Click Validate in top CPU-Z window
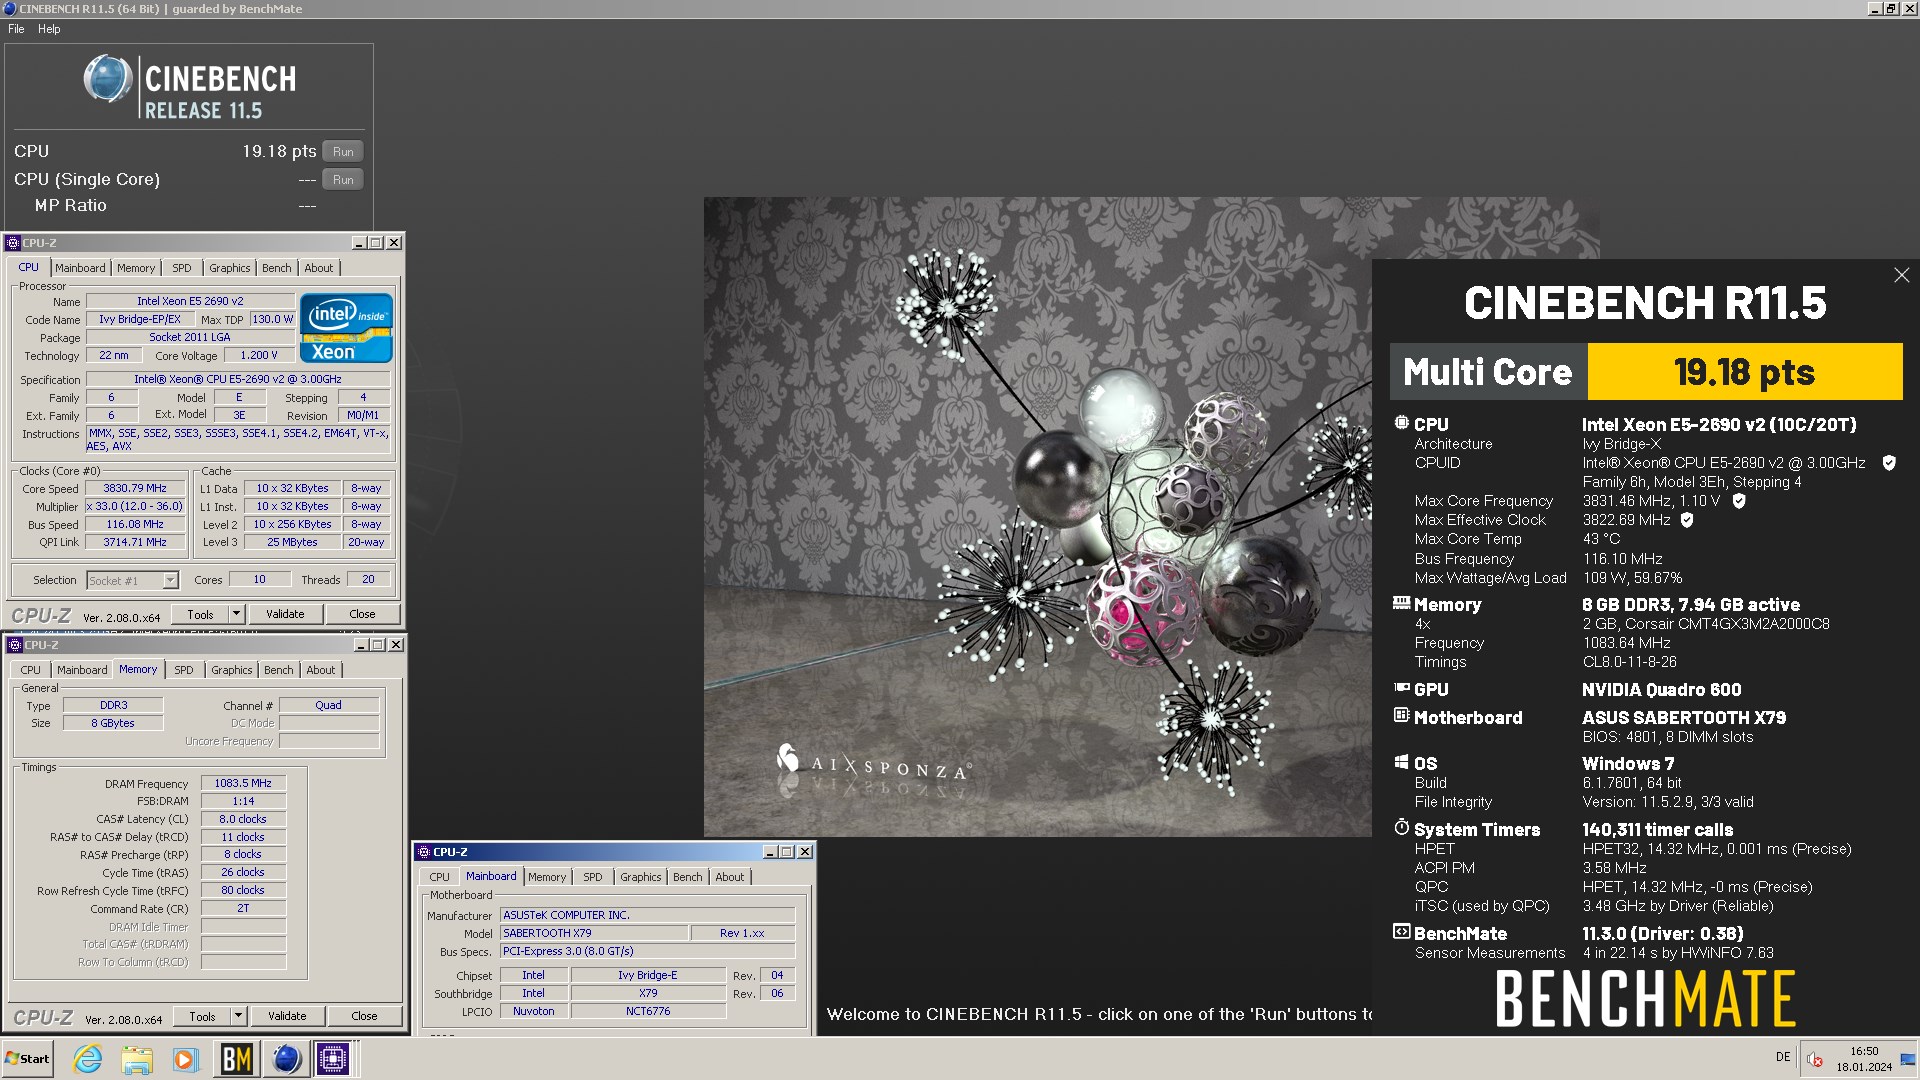The image size is (1920, 1080). click(x=285, y=614)
